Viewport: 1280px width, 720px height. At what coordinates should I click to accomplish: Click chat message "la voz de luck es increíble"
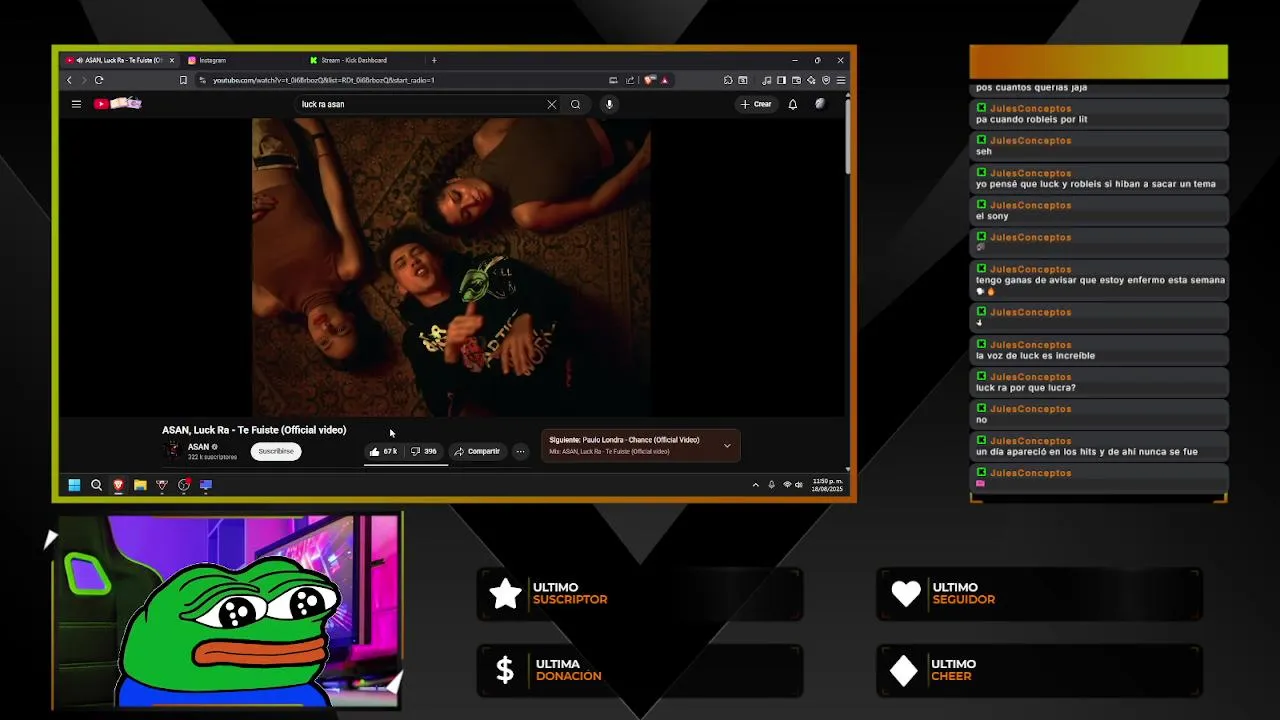coord(1035,355)
